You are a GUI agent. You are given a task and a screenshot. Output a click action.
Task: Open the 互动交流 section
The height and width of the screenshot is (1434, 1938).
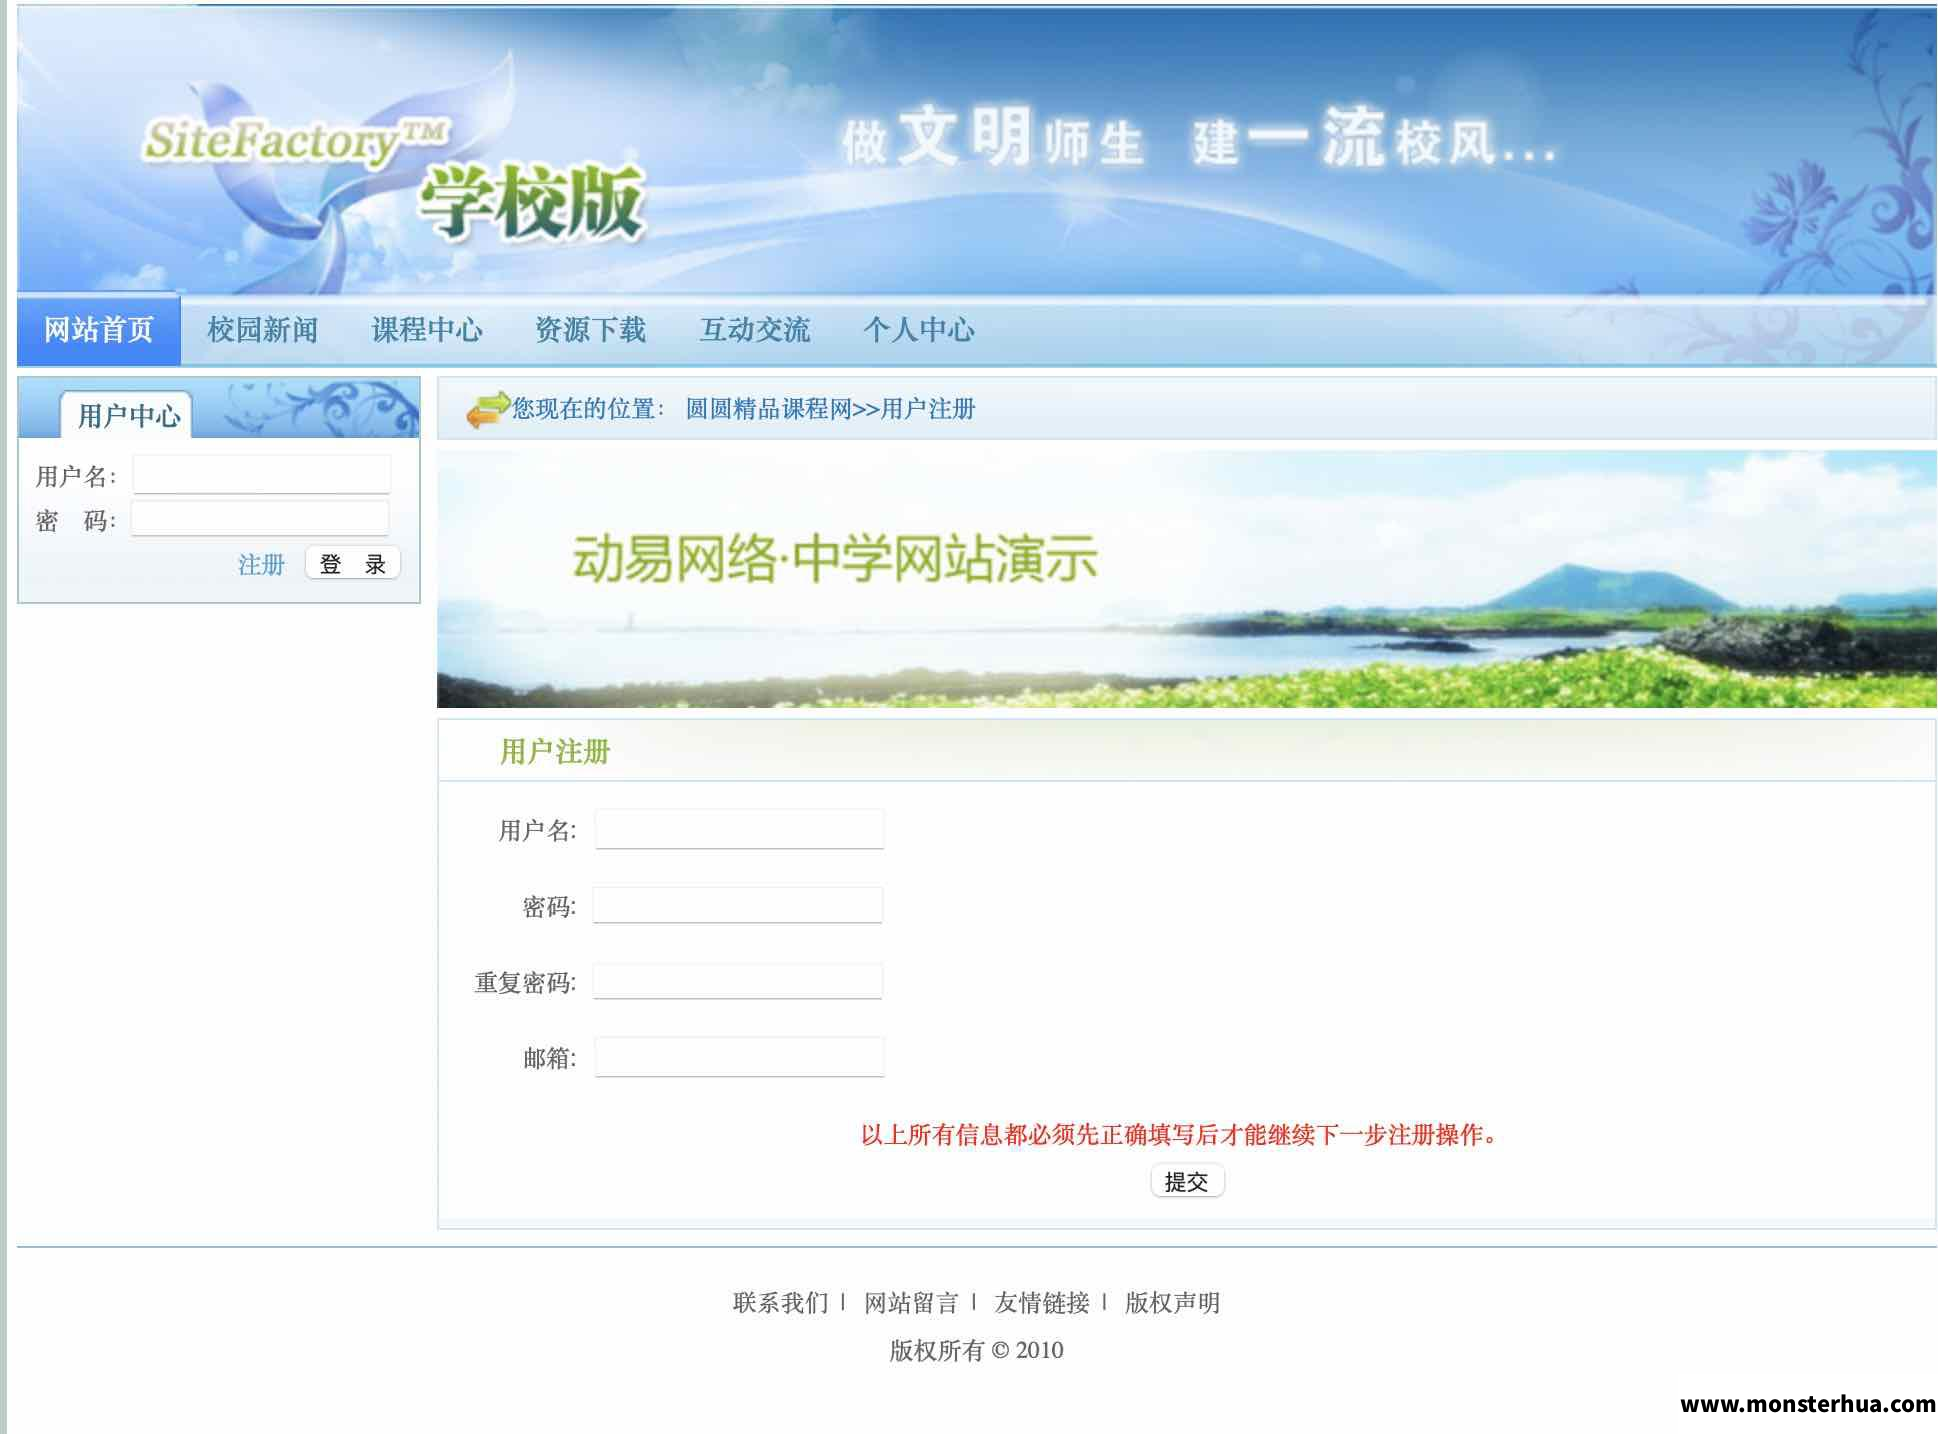[754, 330]
